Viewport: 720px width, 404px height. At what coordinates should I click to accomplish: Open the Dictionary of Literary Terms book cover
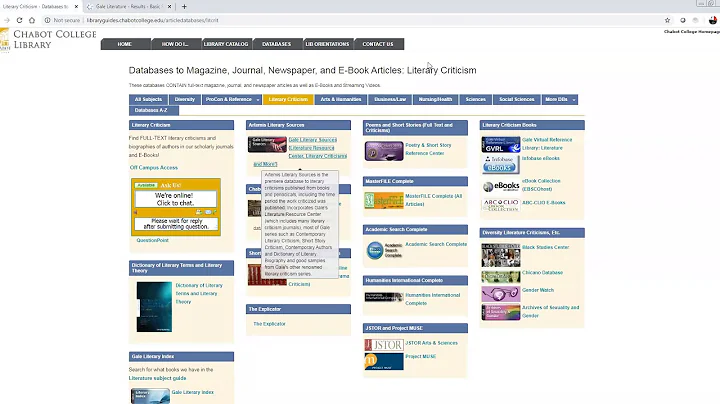pyautogui.click(x=154, y=307)
